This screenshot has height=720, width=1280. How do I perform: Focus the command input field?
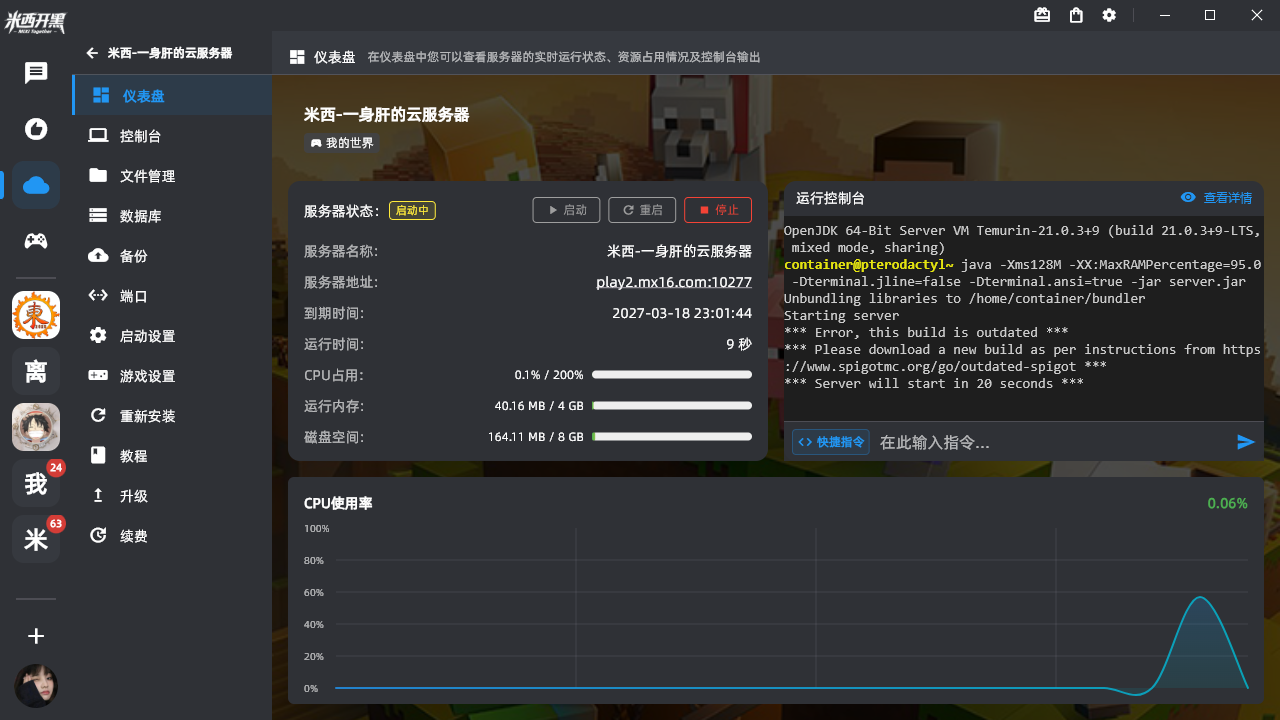pyautogui.click(x=1050, y=442)
